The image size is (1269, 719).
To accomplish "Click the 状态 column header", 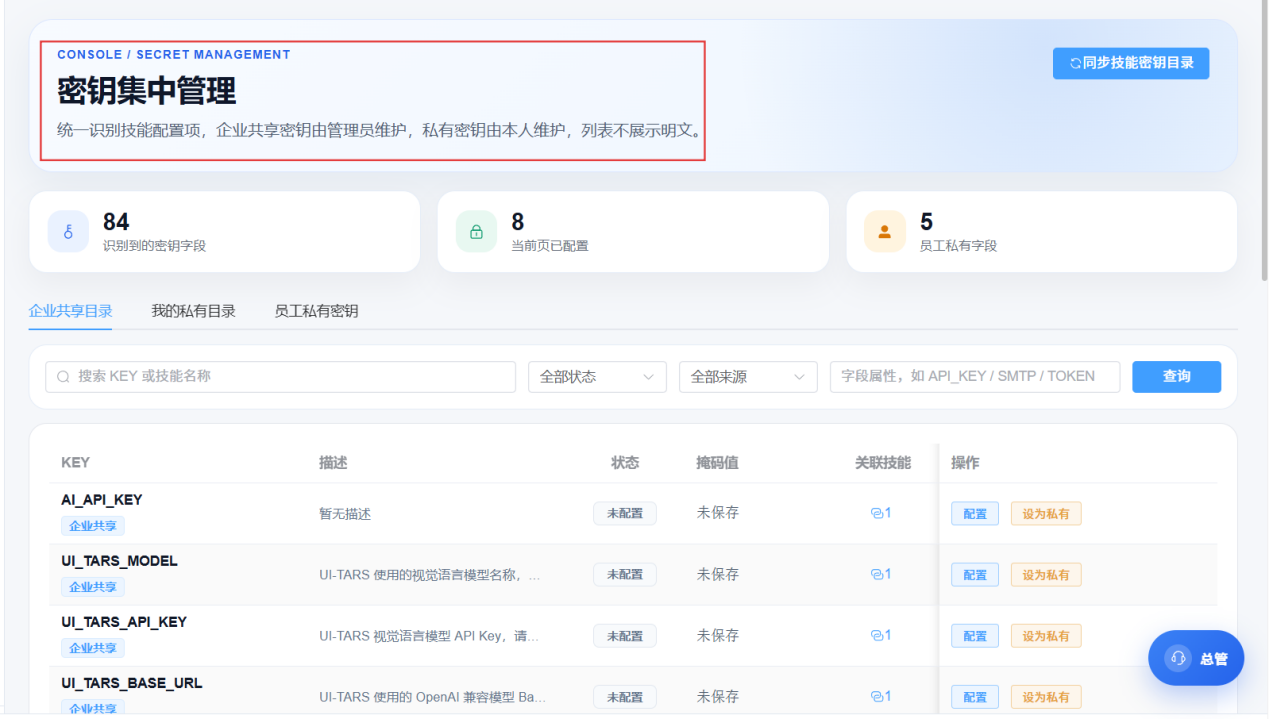I will pyautogui.click(x=625, y=463).
